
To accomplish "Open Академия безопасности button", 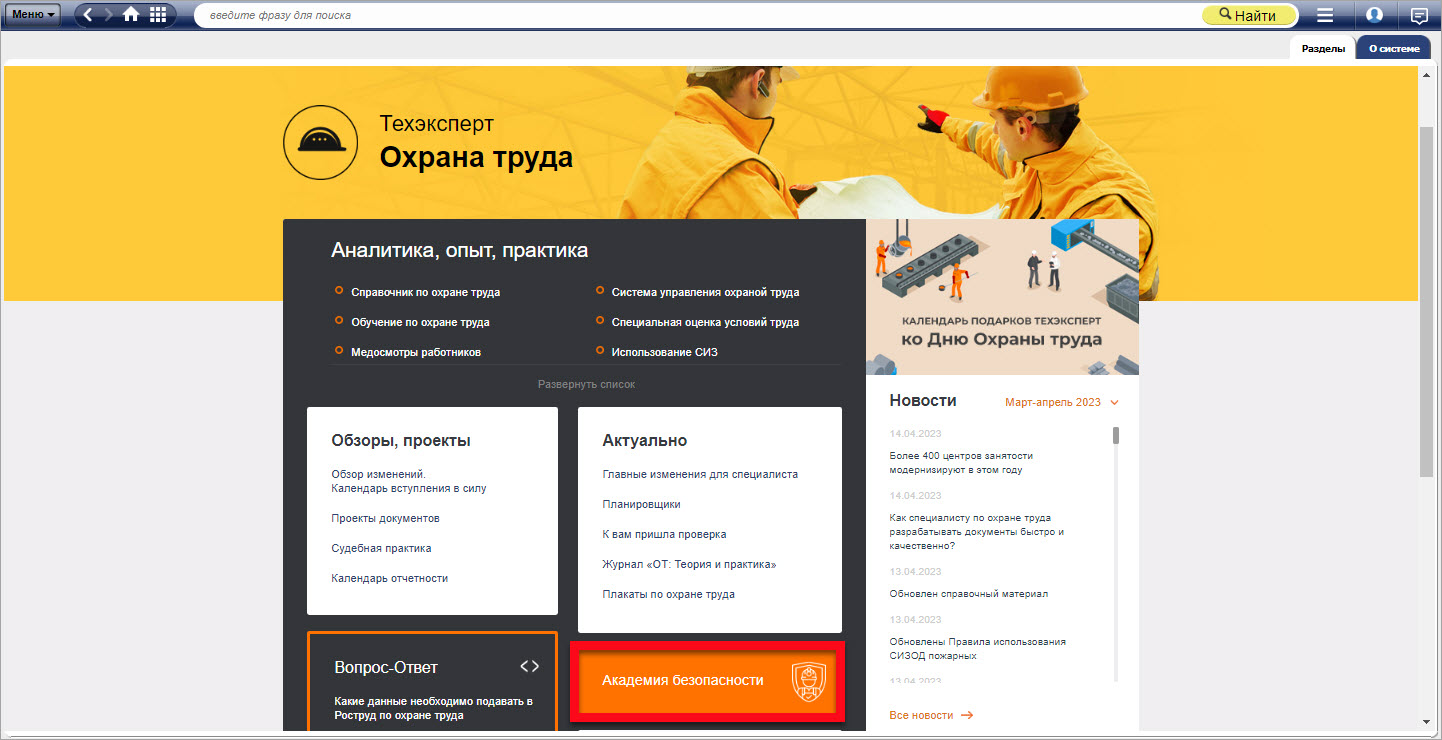I will click(707, 681).
